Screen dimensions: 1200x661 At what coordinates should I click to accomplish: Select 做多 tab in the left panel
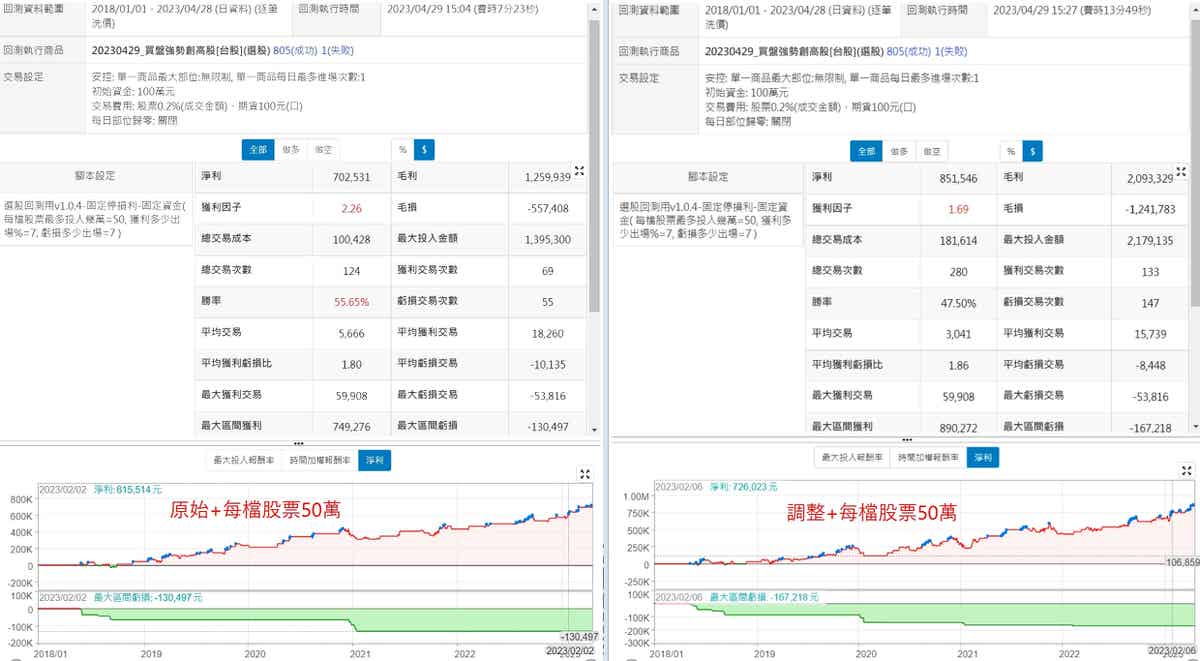291,150
